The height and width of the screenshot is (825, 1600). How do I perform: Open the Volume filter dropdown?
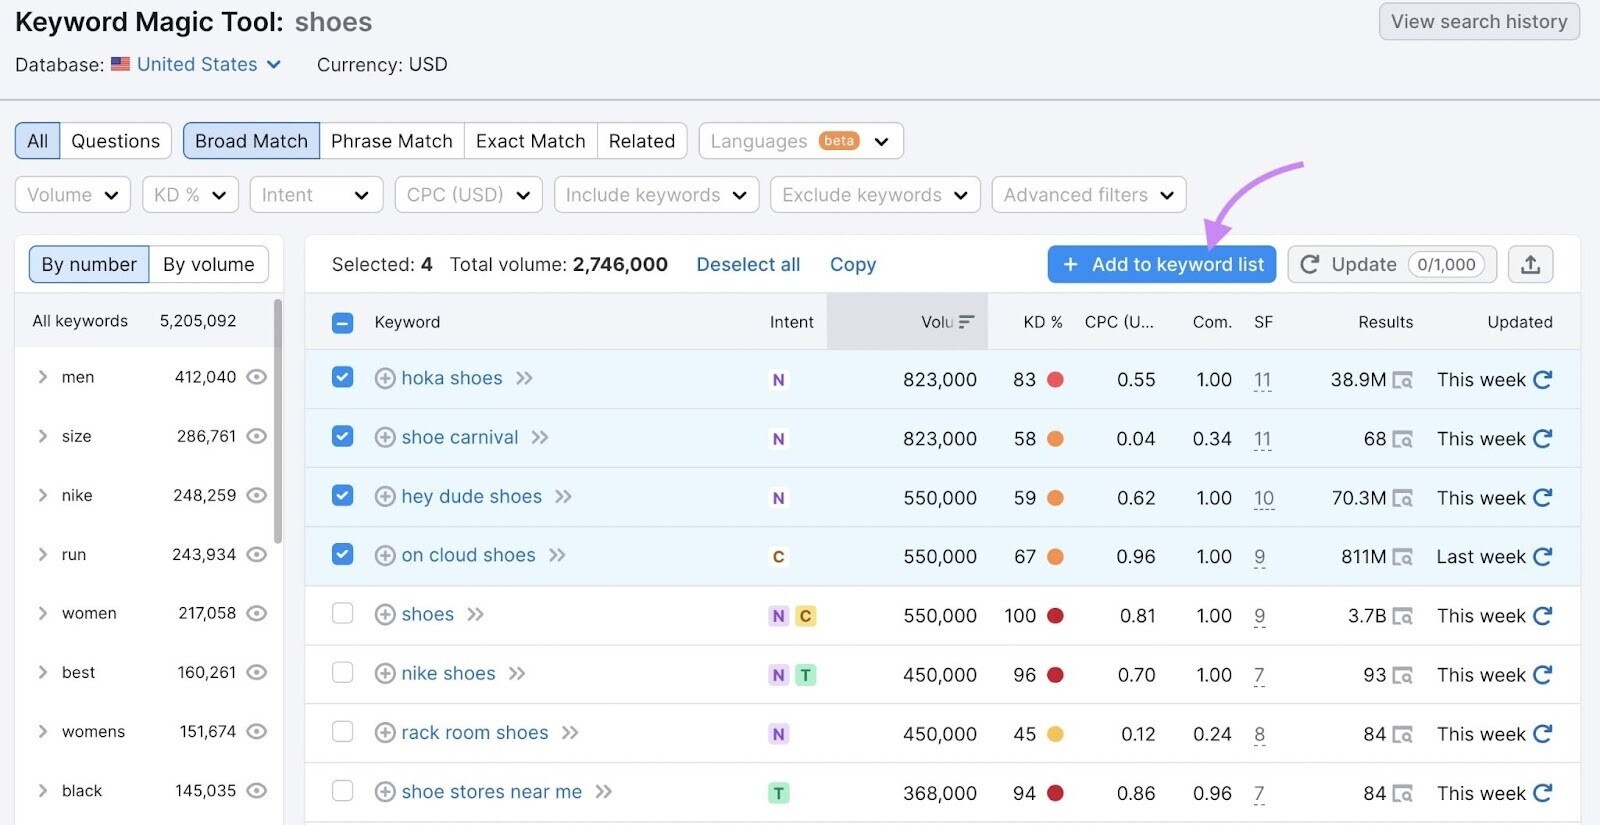(x=73, y=195)
